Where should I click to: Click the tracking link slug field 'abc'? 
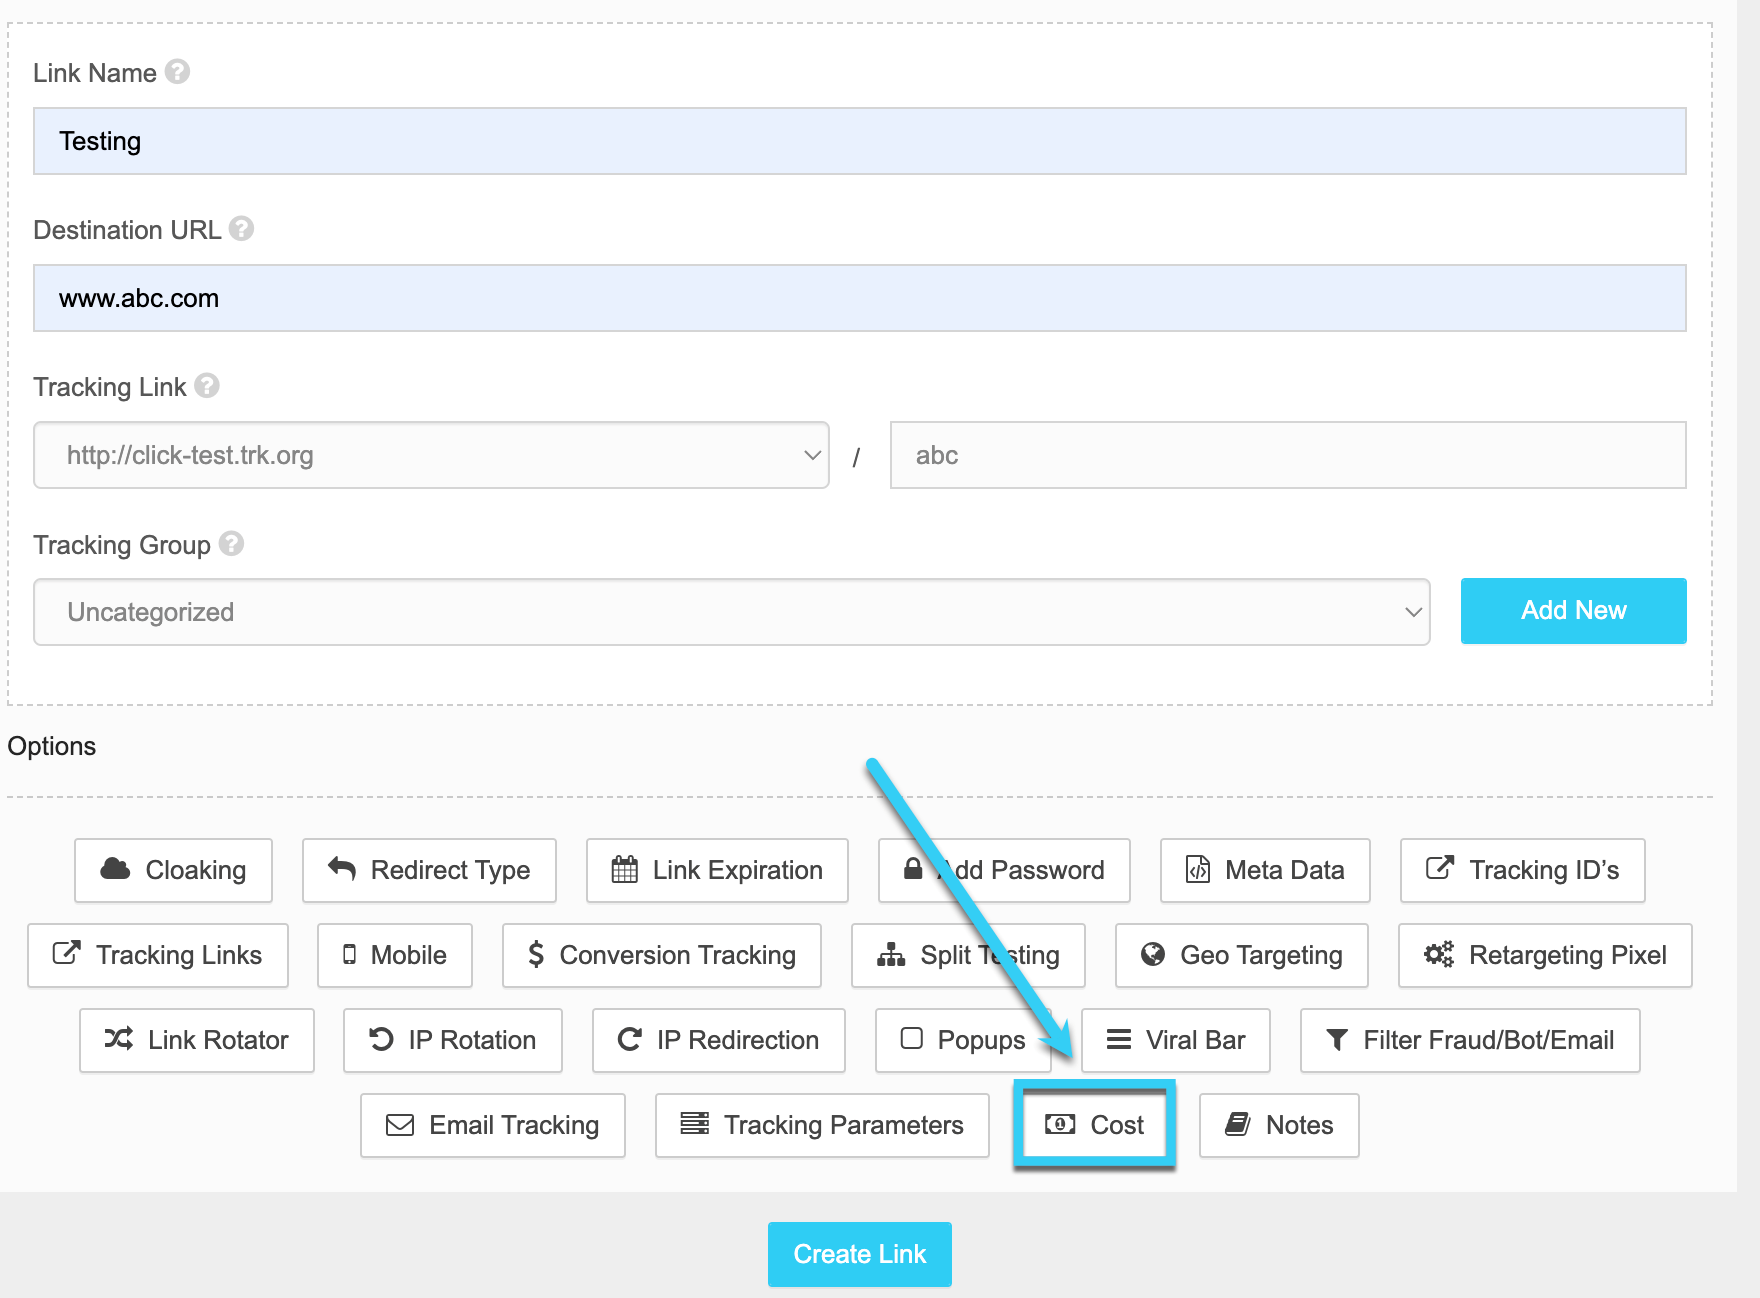point(1288,455)
